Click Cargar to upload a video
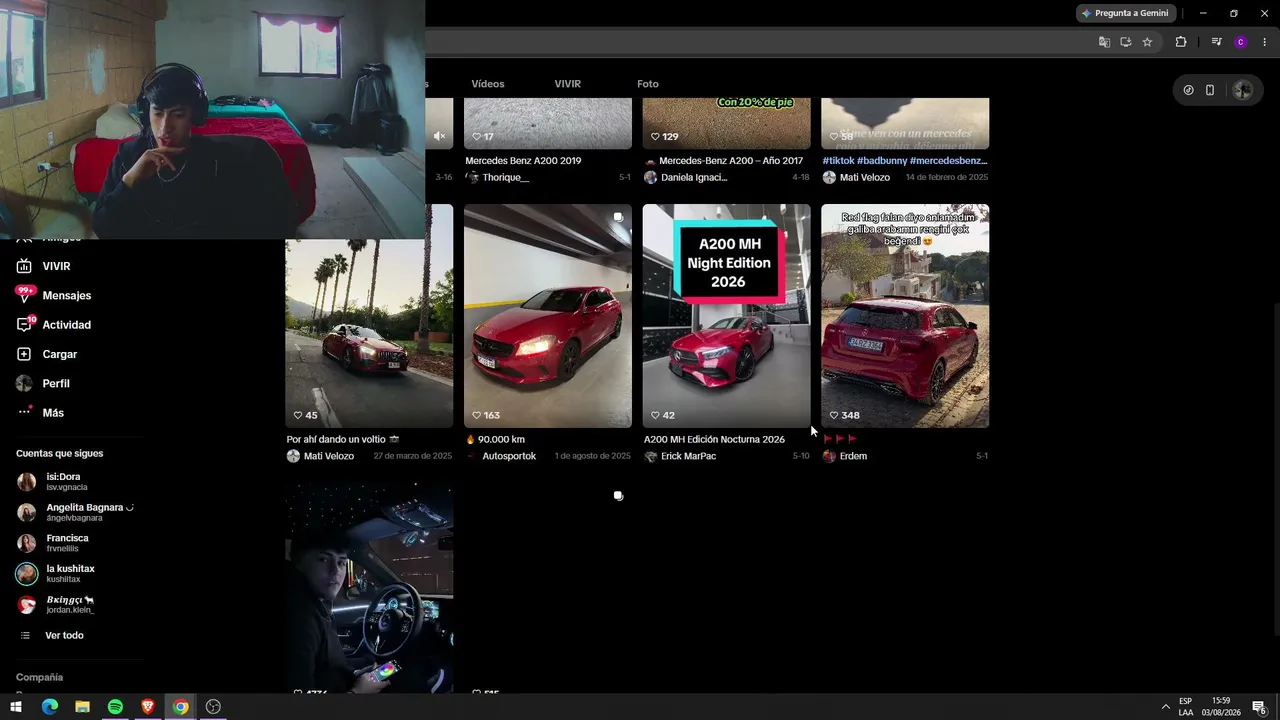Image resolution: width=1280 pixels, height=720 pixels. click(47, 354)
